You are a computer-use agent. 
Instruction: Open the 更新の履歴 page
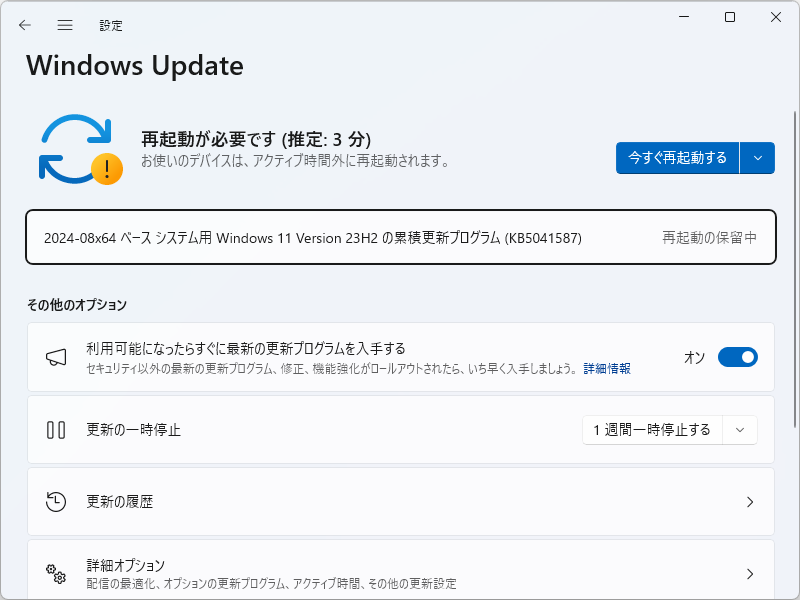point(400,503)
